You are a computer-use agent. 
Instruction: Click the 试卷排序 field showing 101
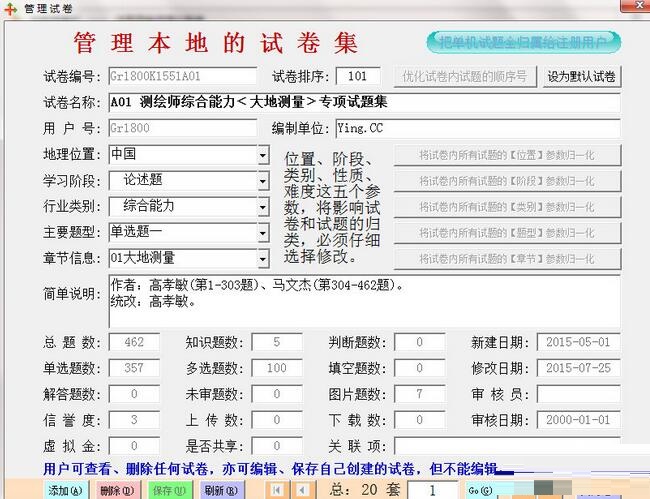point(358,76)
